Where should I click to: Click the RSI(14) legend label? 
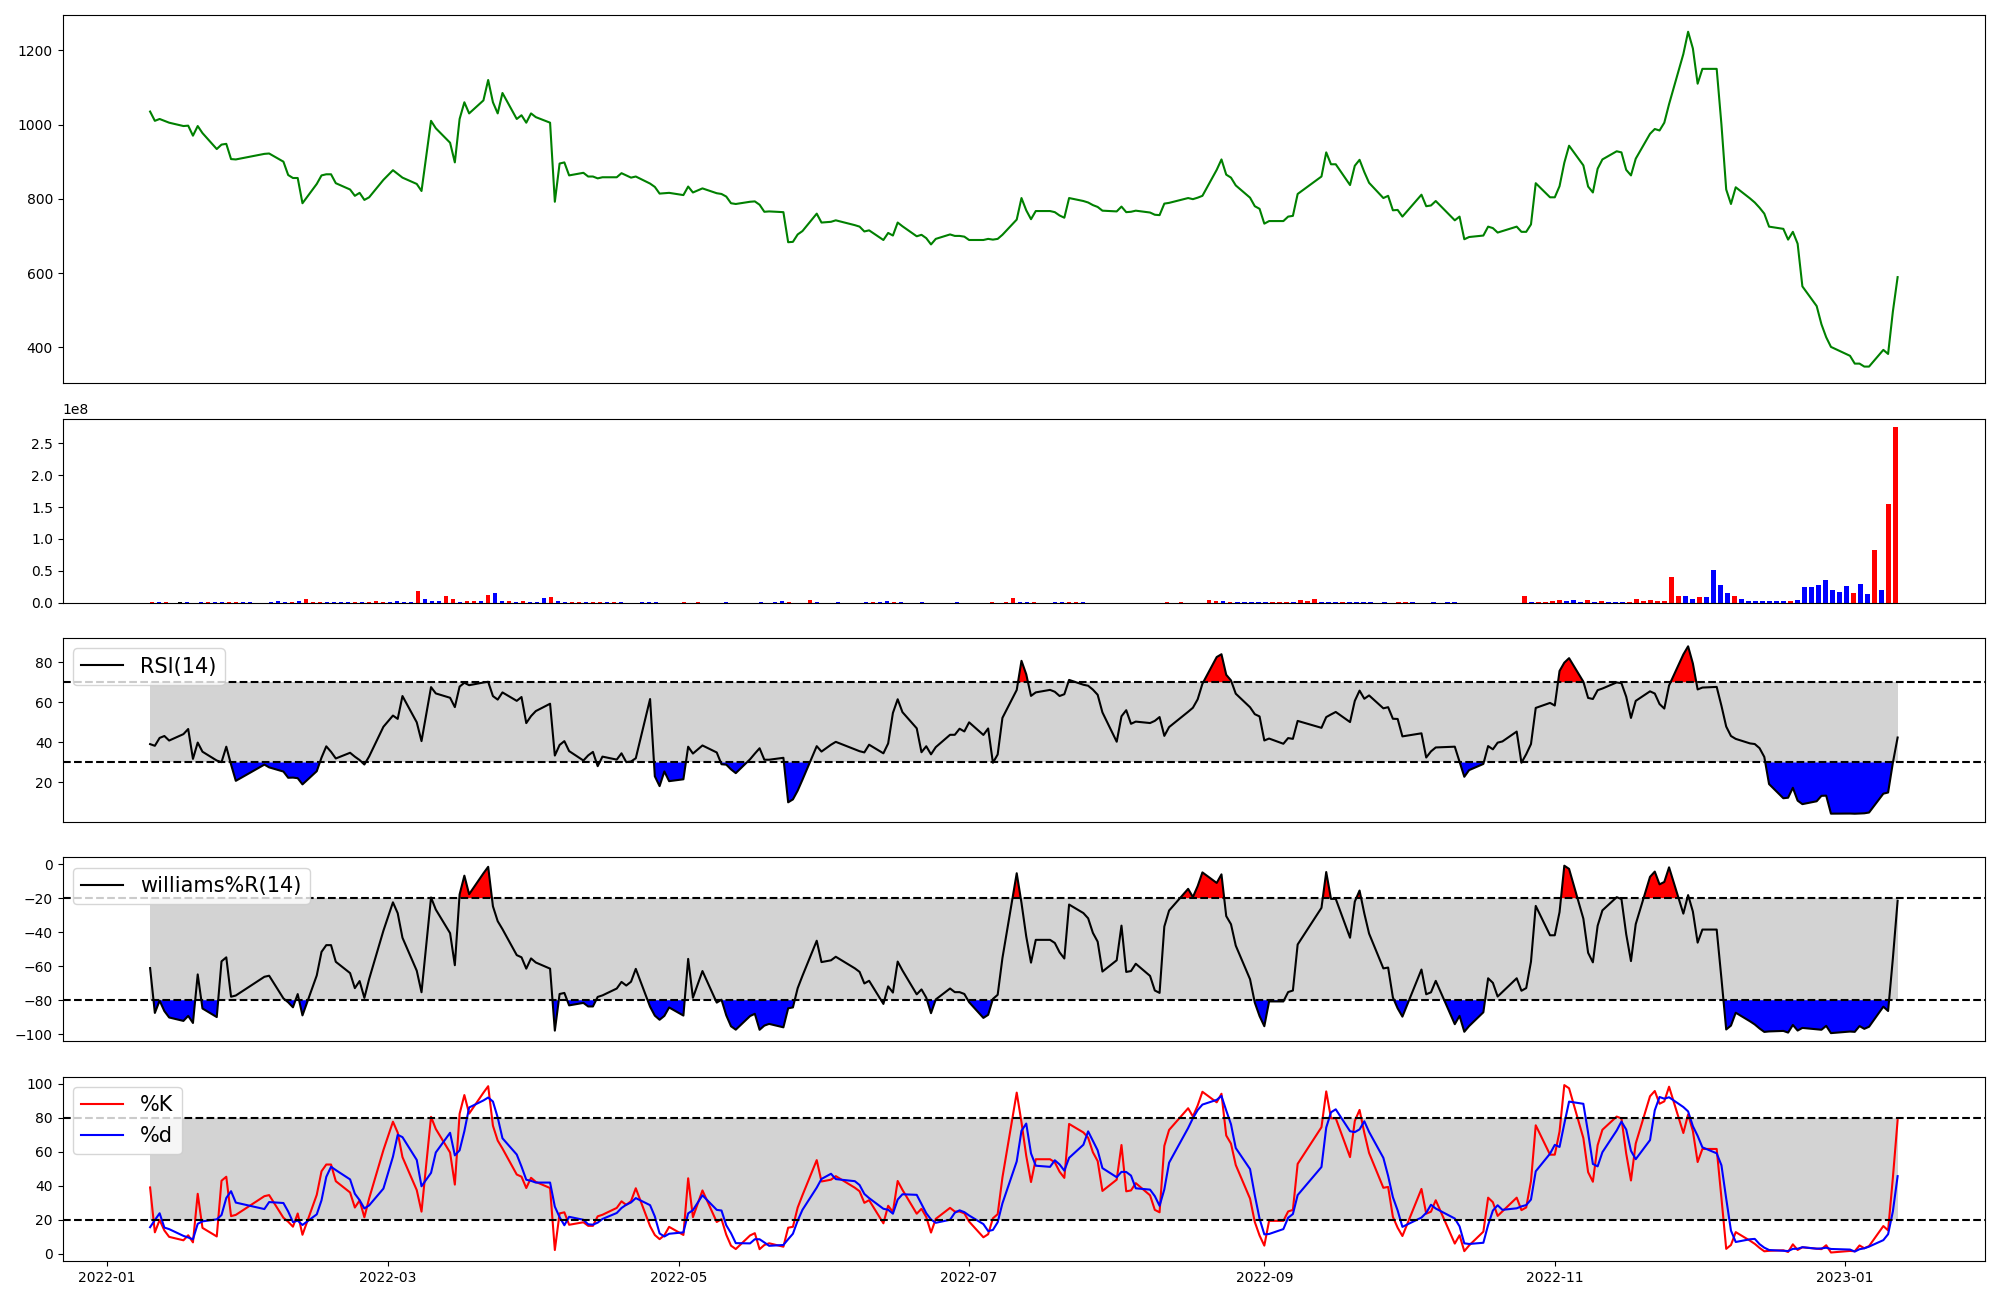pyautogui.click(x=177, y=666)
